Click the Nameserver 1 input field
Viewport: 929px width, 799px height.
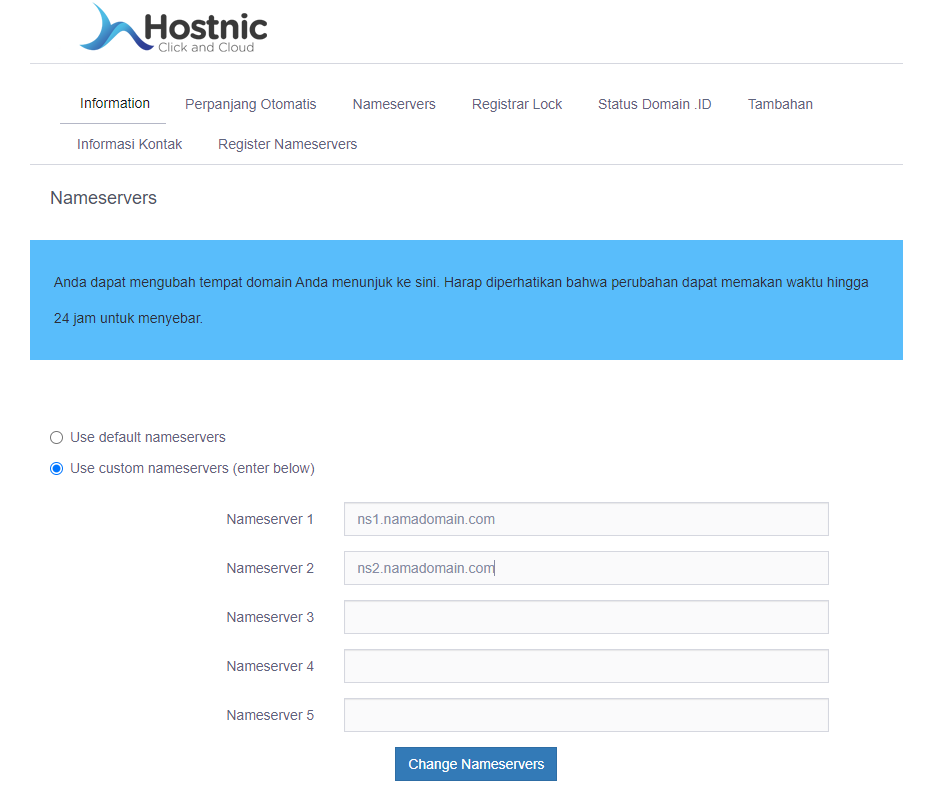point(586,519)
